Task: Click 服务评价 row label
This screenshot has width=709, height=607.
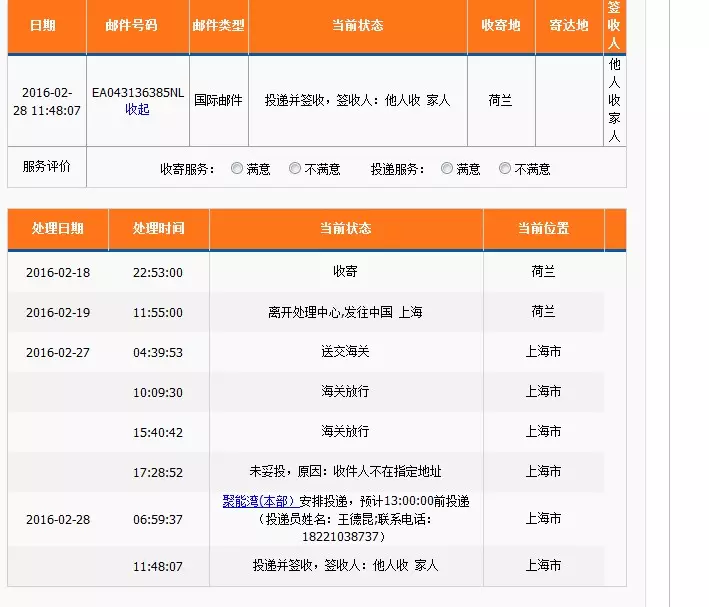Action: [47, 166]
